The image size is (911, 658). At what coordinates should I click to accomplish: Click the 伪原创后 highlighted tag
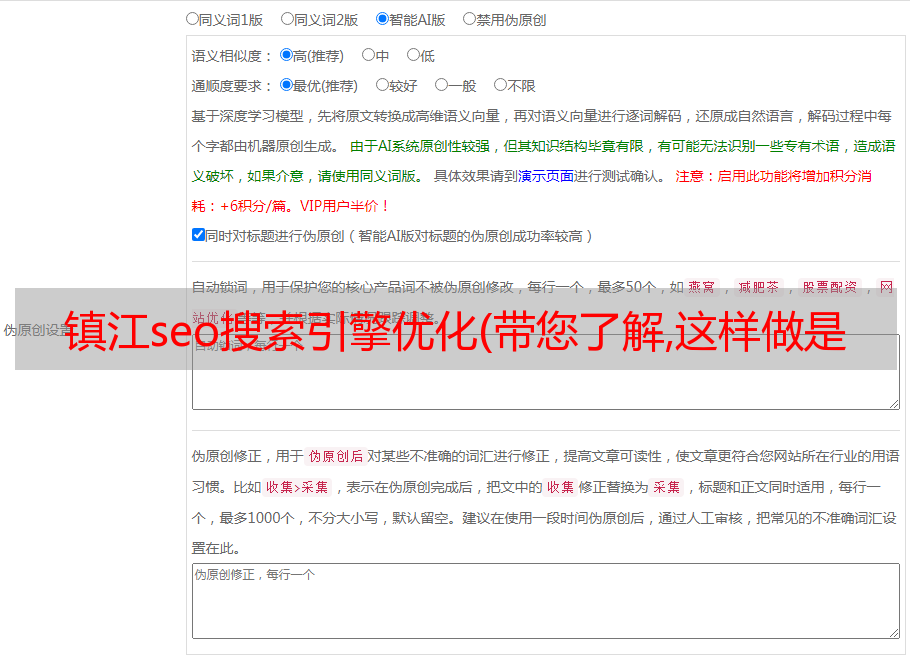coord(336,456)
